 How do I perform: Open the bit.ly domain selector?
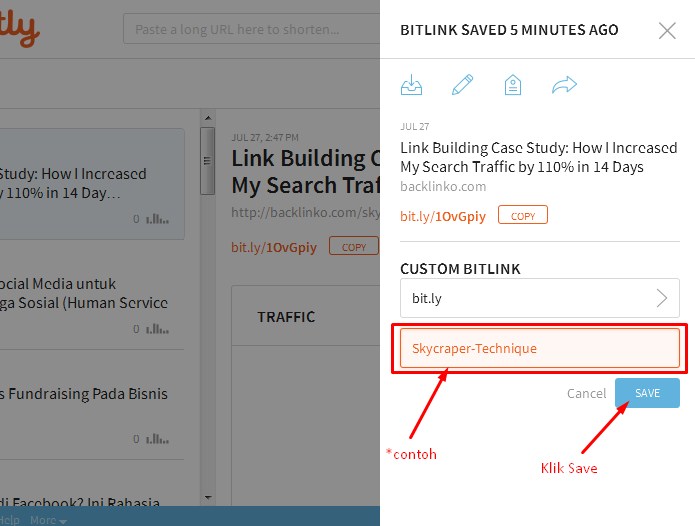point(539,298)
